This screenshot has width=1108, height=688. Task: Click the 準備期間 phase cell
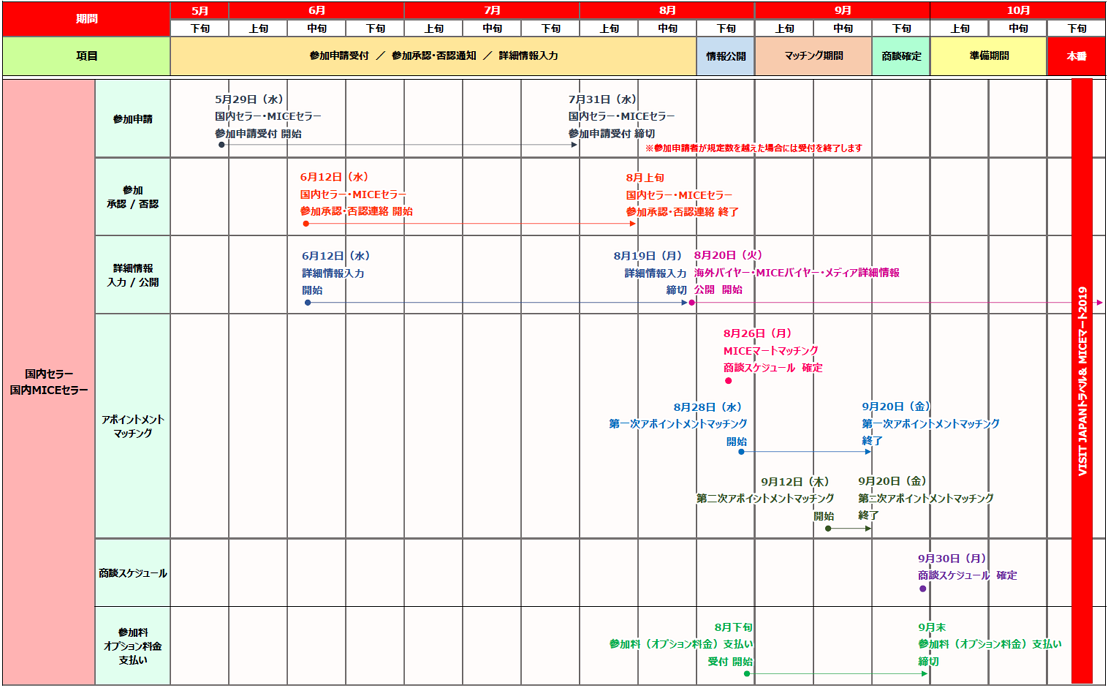pyautogui.click(x=989, y=56)
